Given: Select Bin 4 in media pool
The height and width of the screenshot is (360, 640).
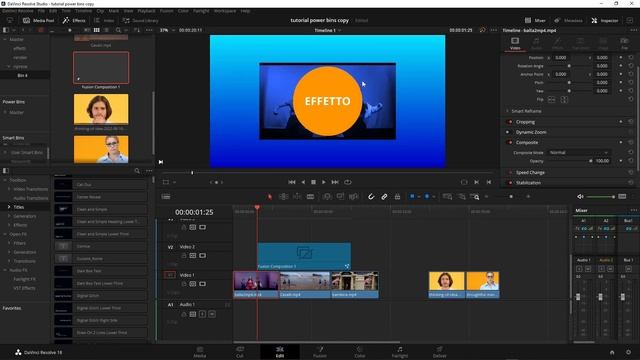Looking at the screenshot, I should pyautogui.click(x=22, y=76).
